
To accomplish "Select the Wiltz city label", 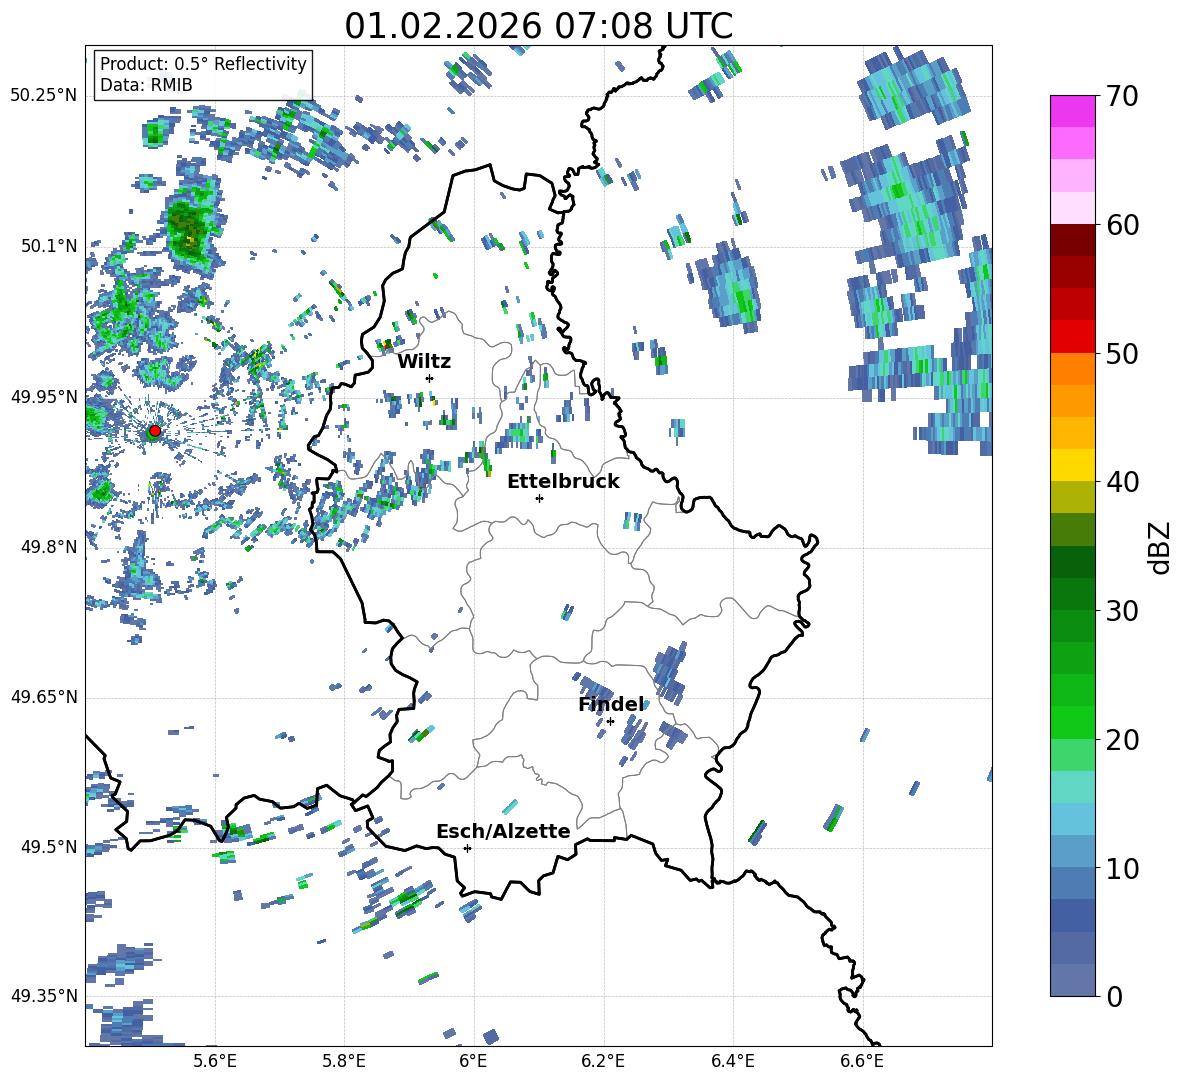I will pyautogui.click(x=424, y=362).
